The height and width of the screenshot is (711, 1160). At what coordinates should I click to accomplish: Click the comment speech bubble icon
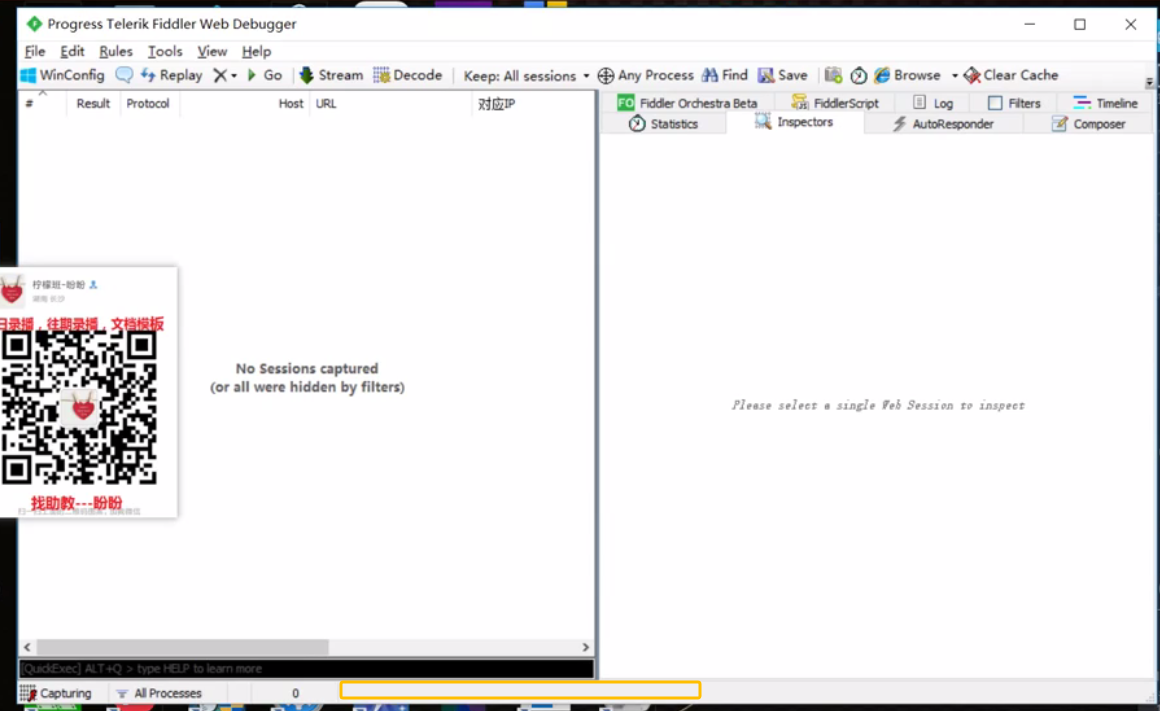coord(124,75)
